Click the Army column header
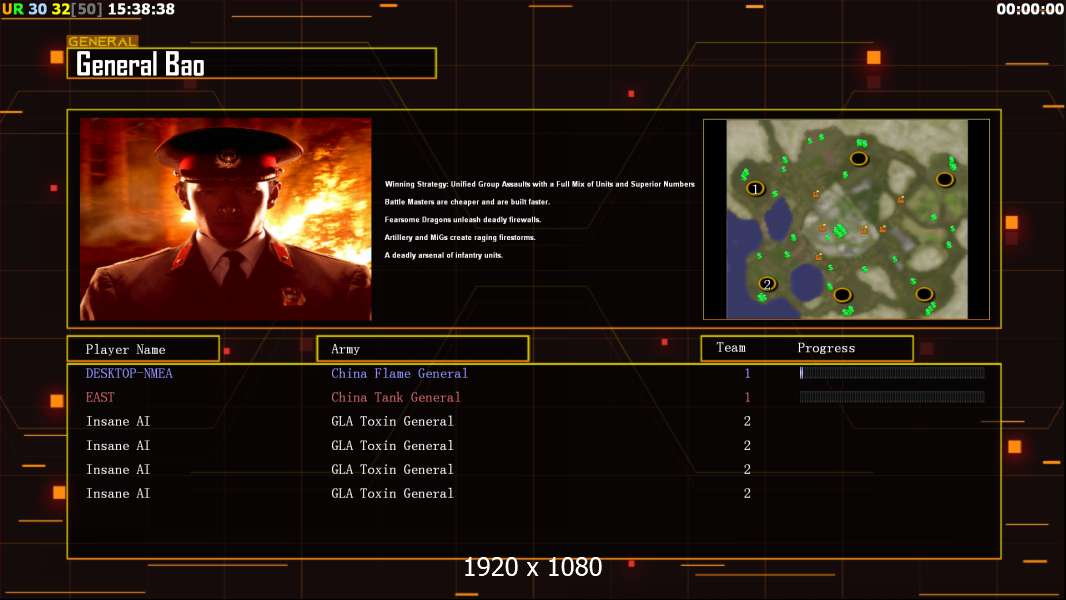The width and height of the screenshot is (1066, 600). (x=423, y=349)
